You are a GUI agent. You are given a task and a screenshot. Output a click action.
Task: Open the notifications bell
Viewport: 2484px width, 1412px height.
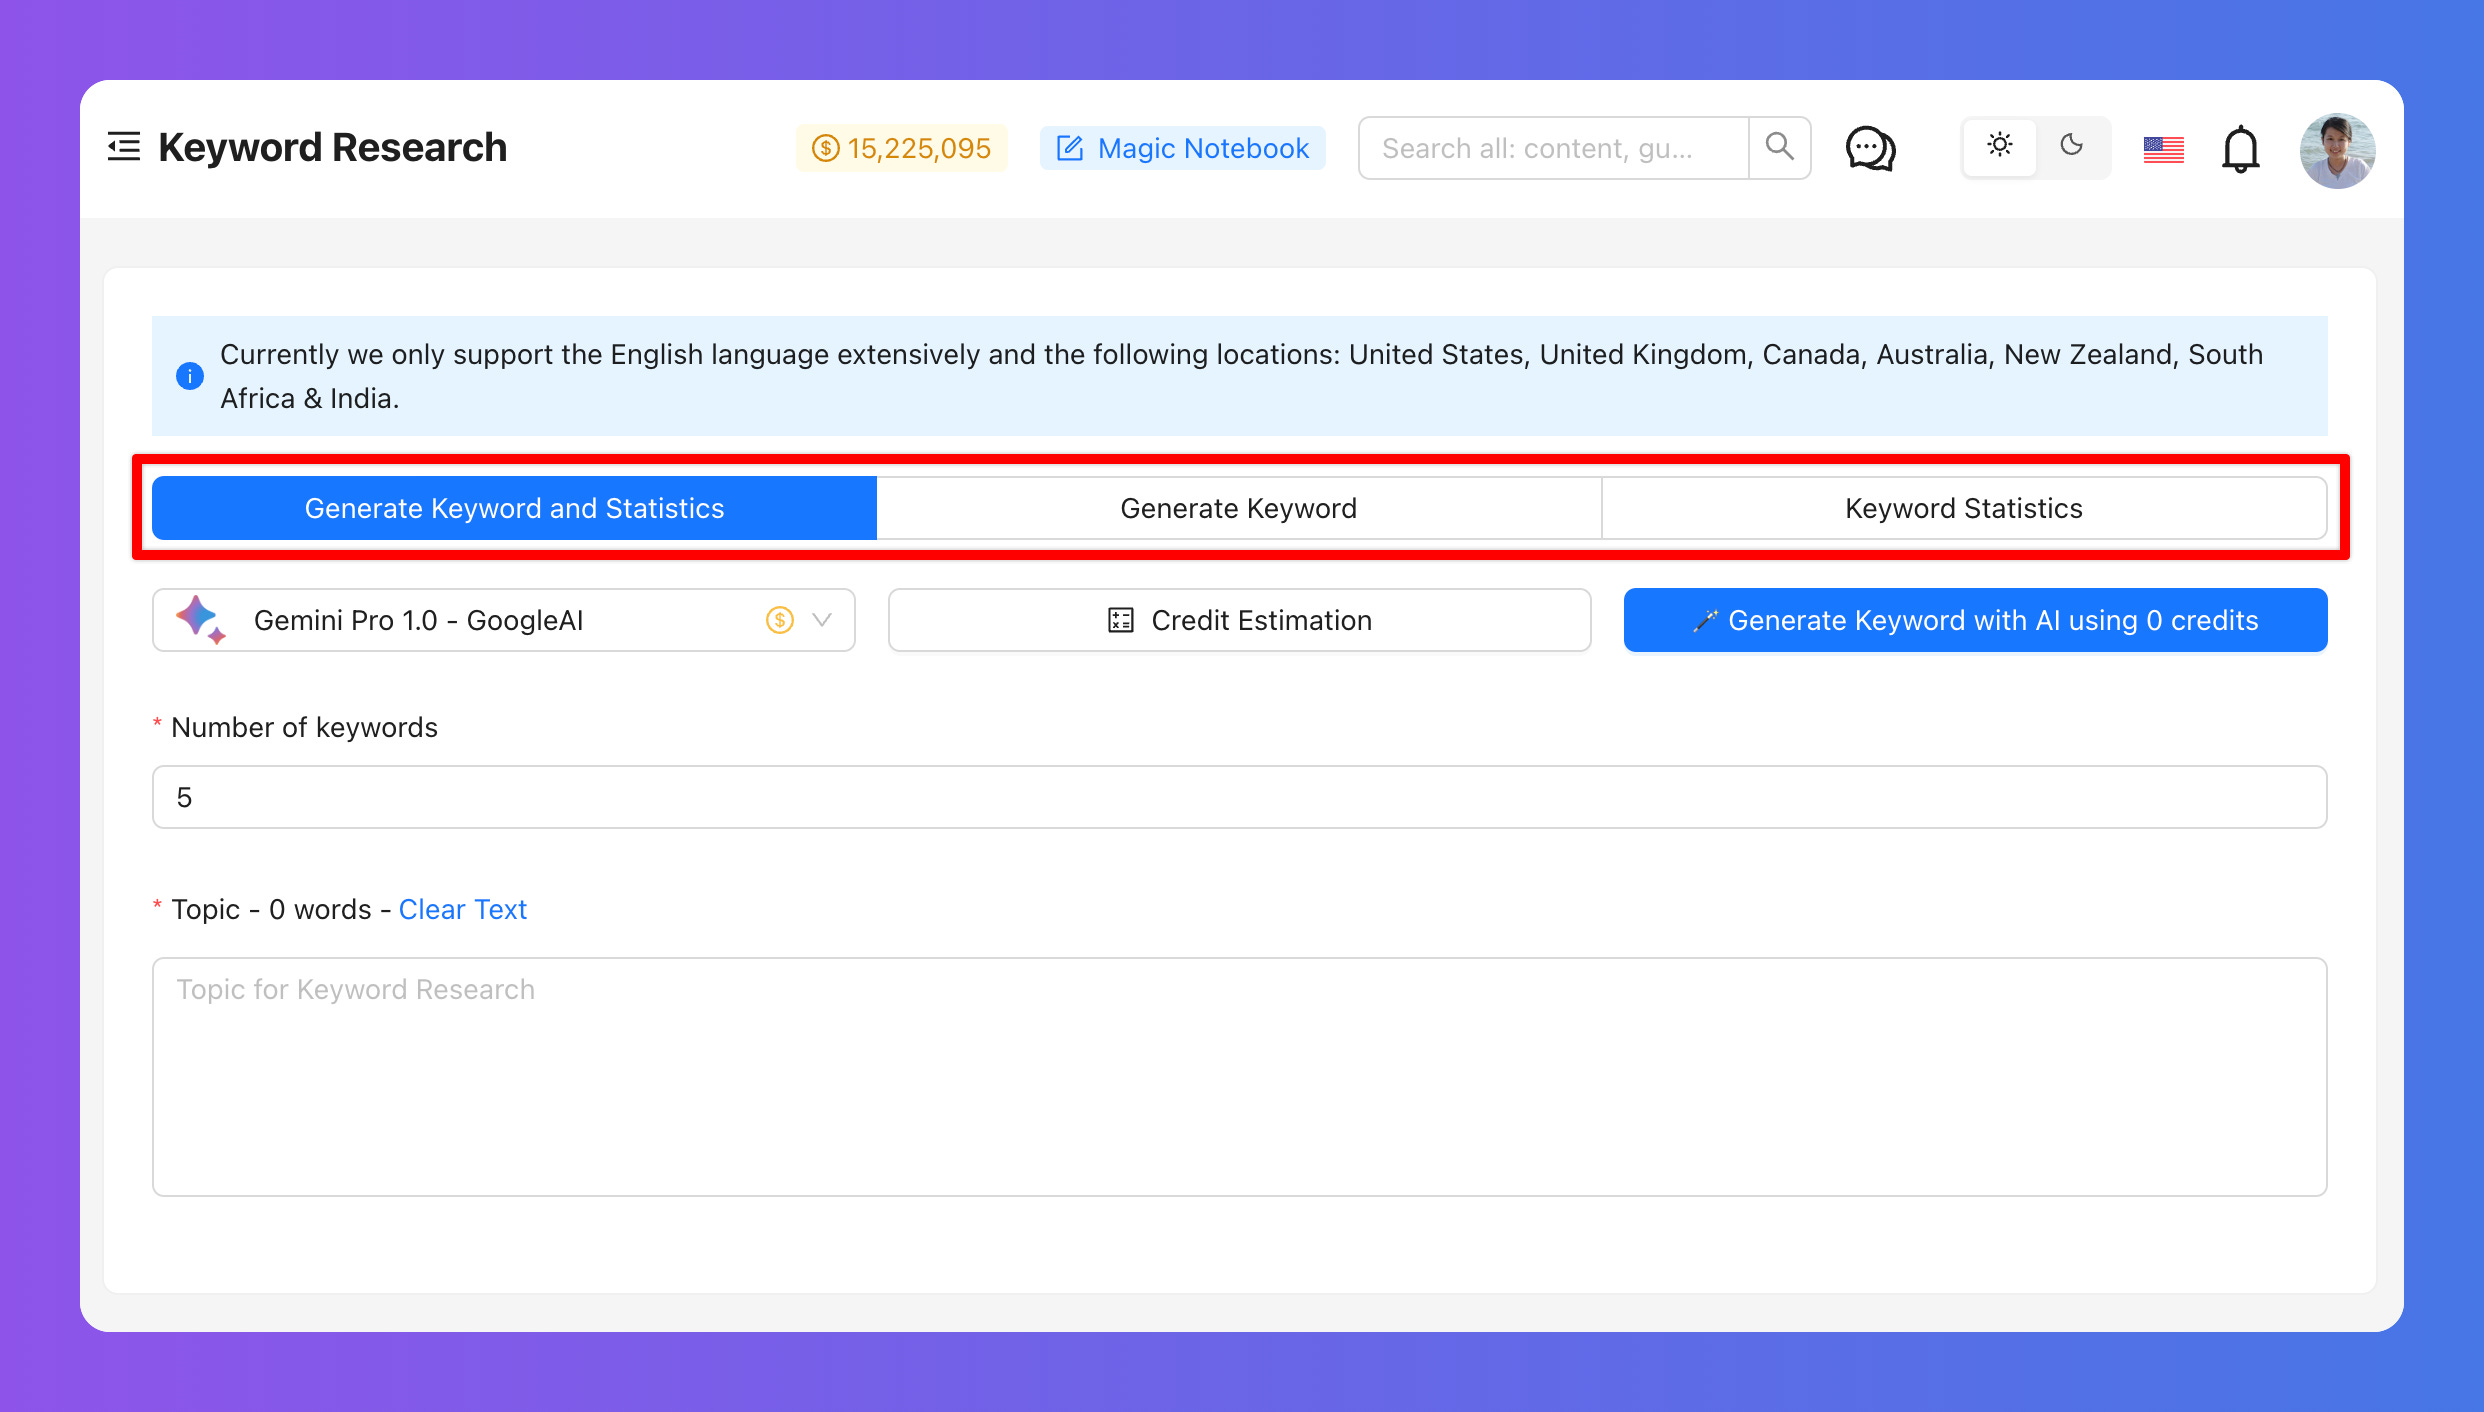click(x=2240, y=149)
